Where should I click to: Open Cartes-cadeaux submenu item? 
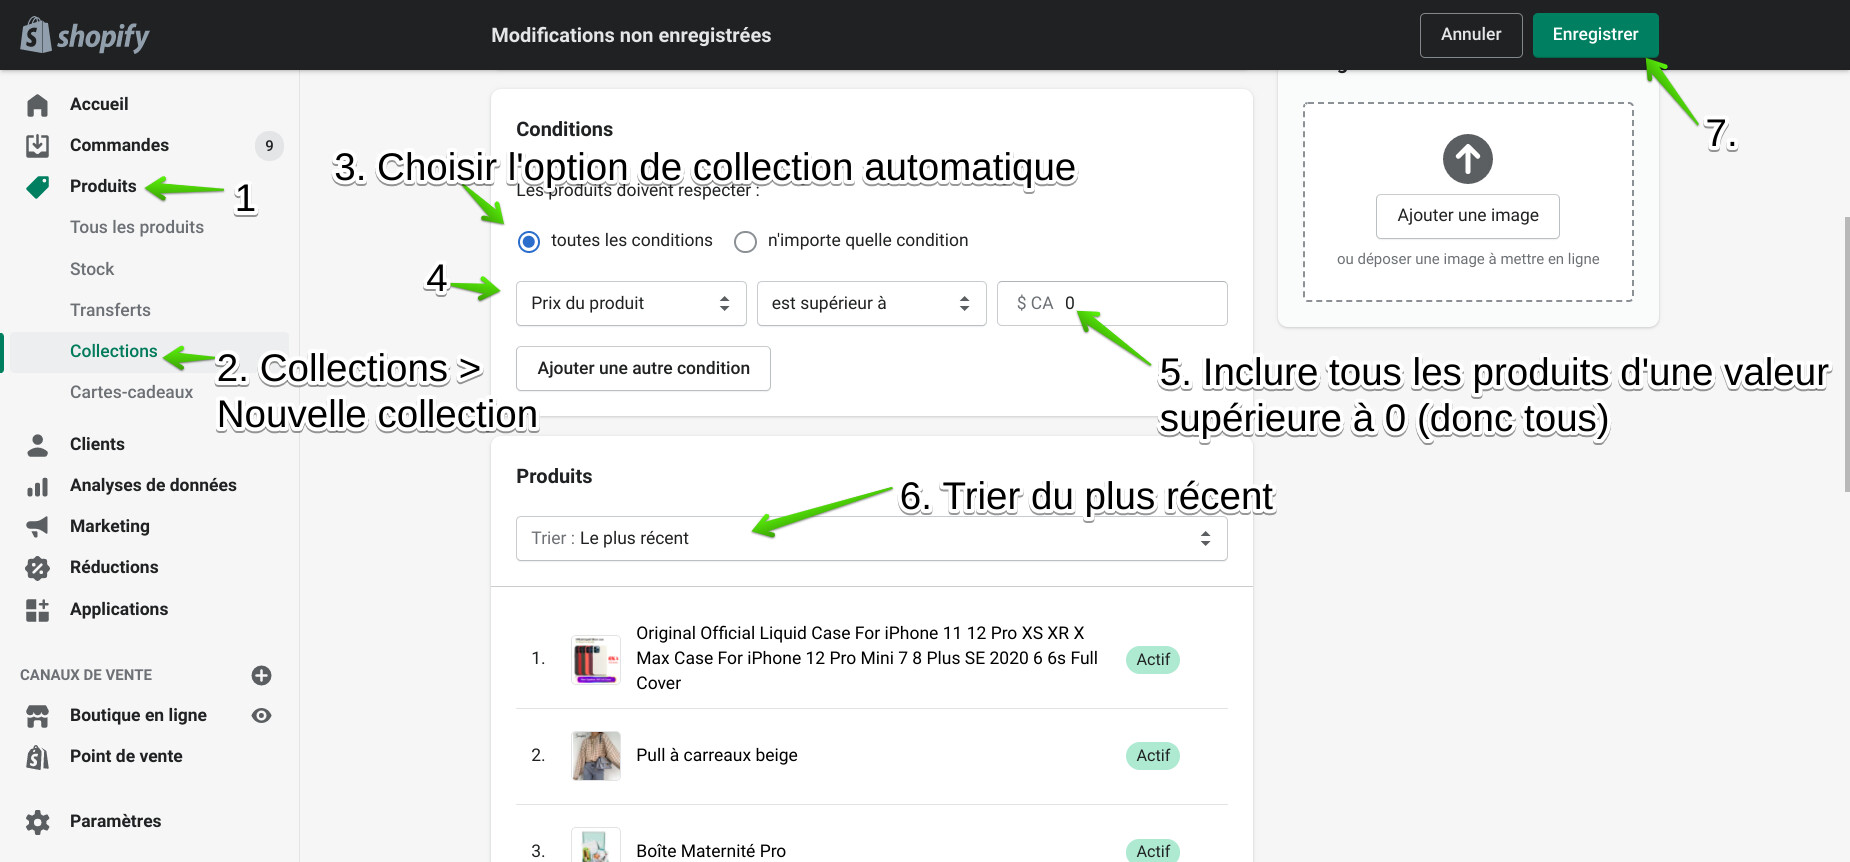coord(131,392)
